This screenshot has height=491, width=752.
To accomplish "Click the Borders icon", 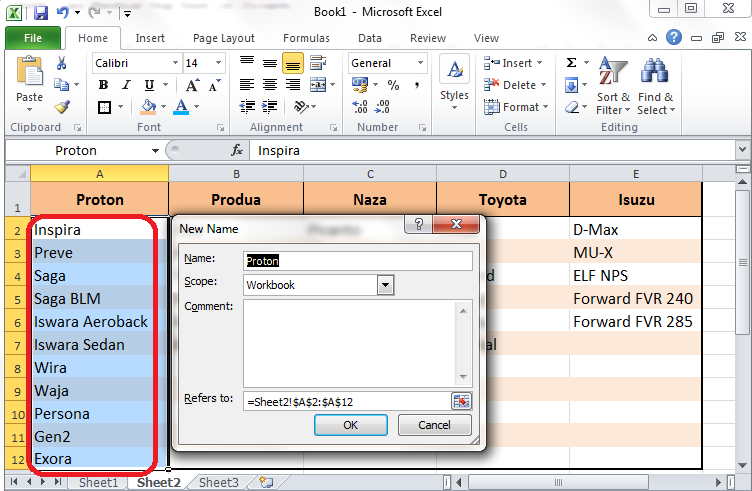I will coord(104,107).
